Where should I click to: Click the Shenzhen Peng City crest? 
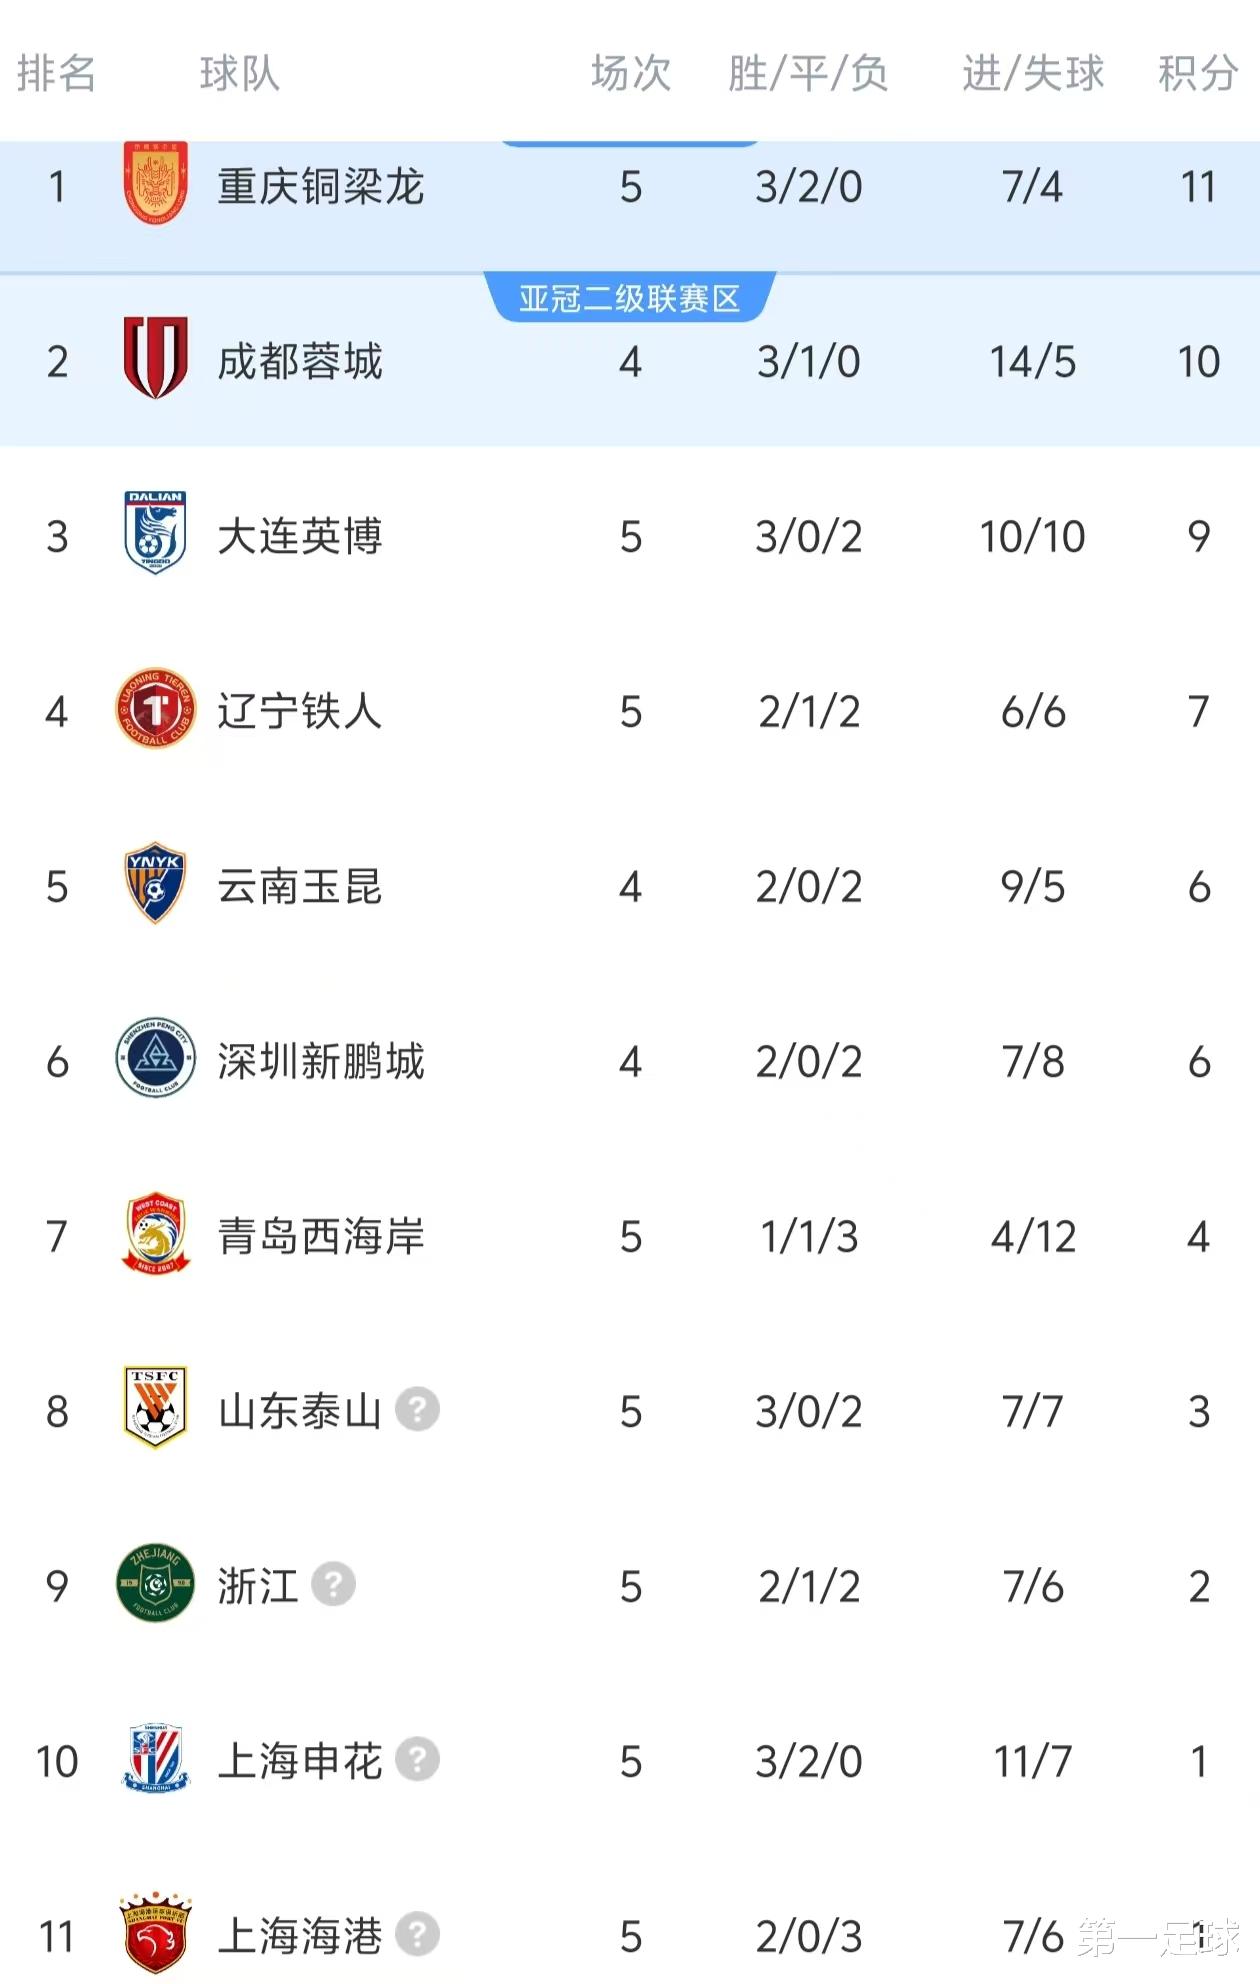[x=155, y=1059]
